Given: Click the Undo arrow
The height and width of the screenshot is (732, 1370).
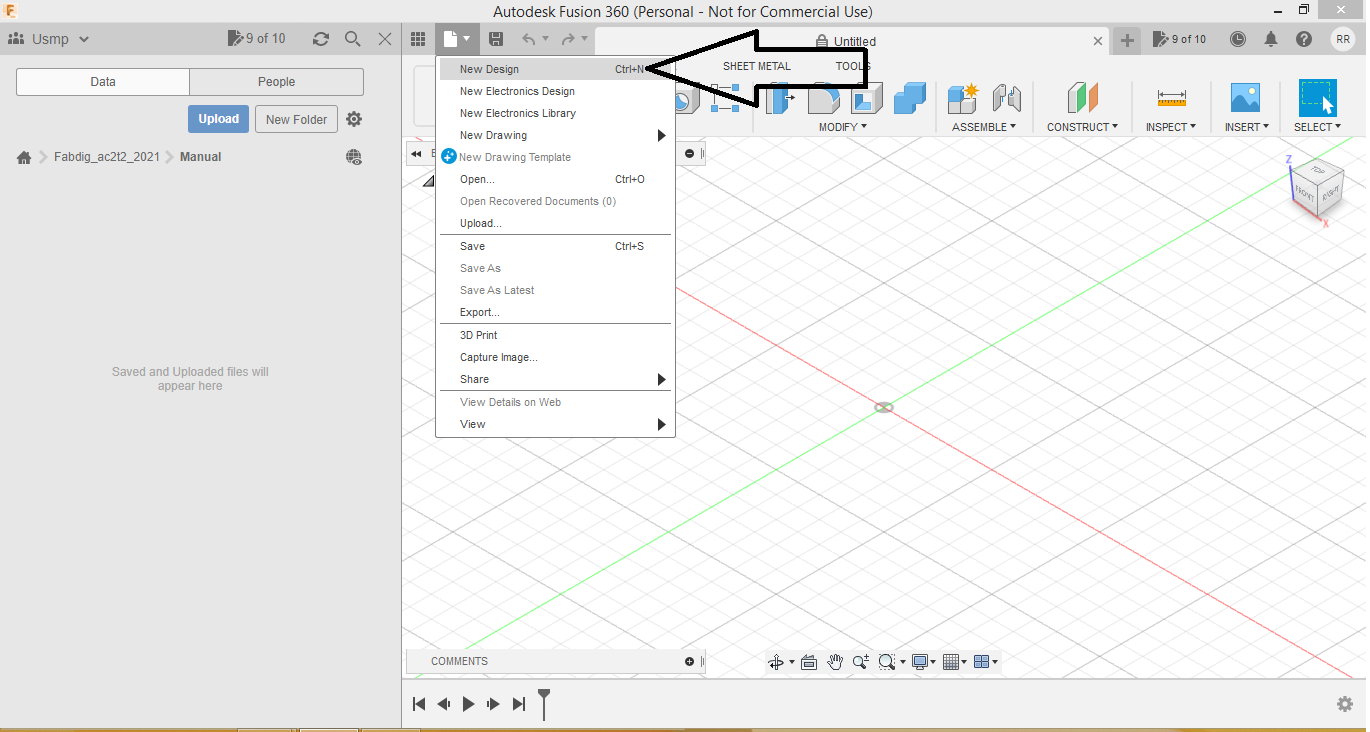Looking at the screenshot, I should [529, 39].
